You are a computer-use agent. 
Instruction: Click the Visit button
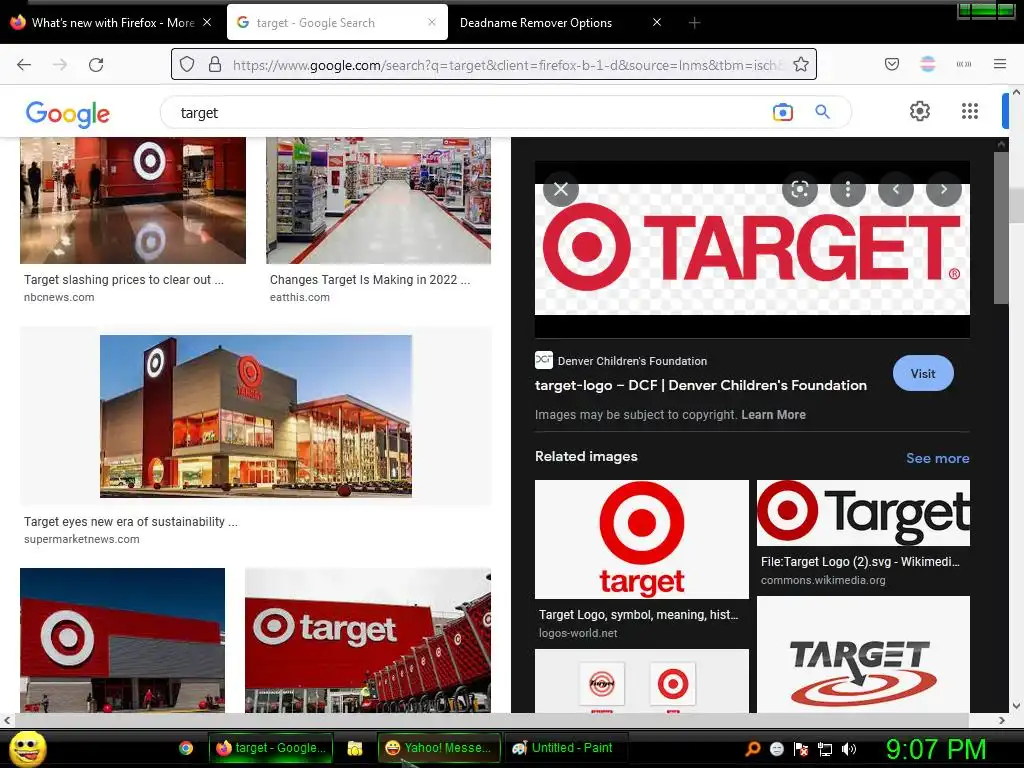tap(923, 374)
